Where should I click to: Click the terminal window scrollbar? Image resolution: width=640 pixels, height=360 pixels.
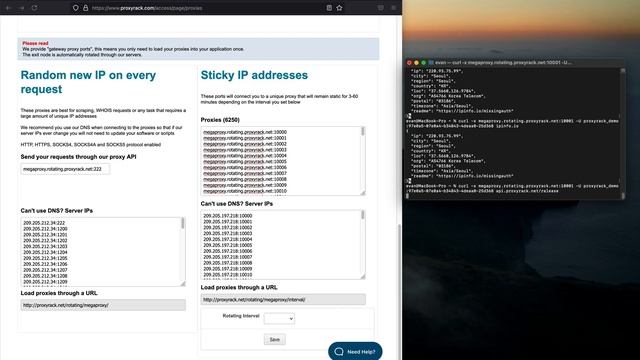tap(623, 133)
